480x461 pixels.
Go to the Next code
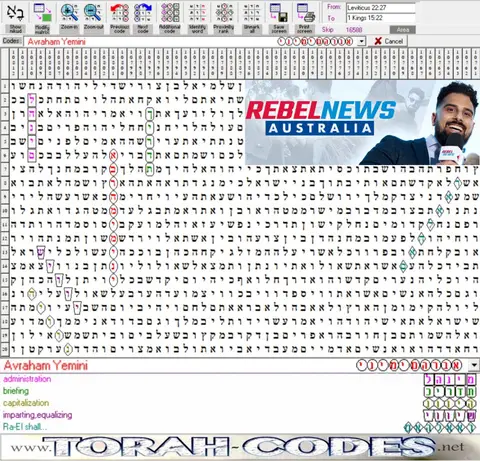click(143, 12)
